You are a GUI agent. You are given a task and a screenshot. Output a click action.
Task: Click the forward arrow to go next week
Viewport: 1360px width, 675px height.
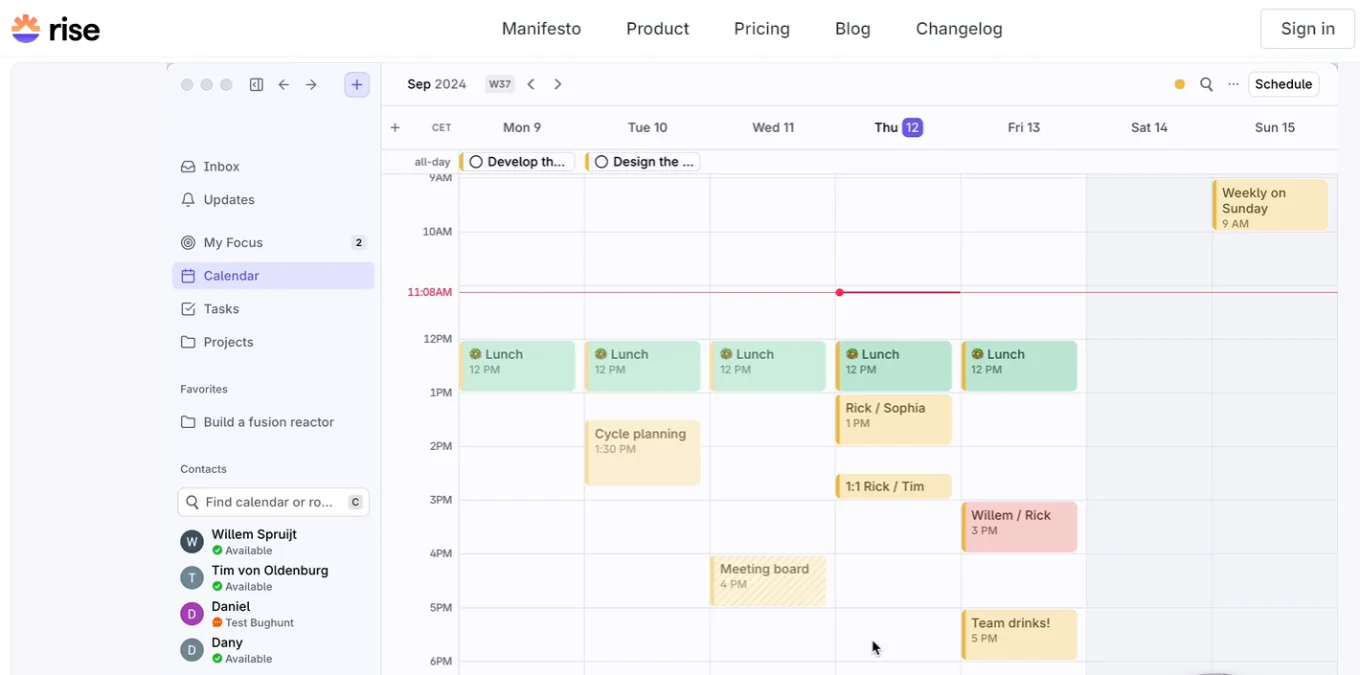click(557, 84)
